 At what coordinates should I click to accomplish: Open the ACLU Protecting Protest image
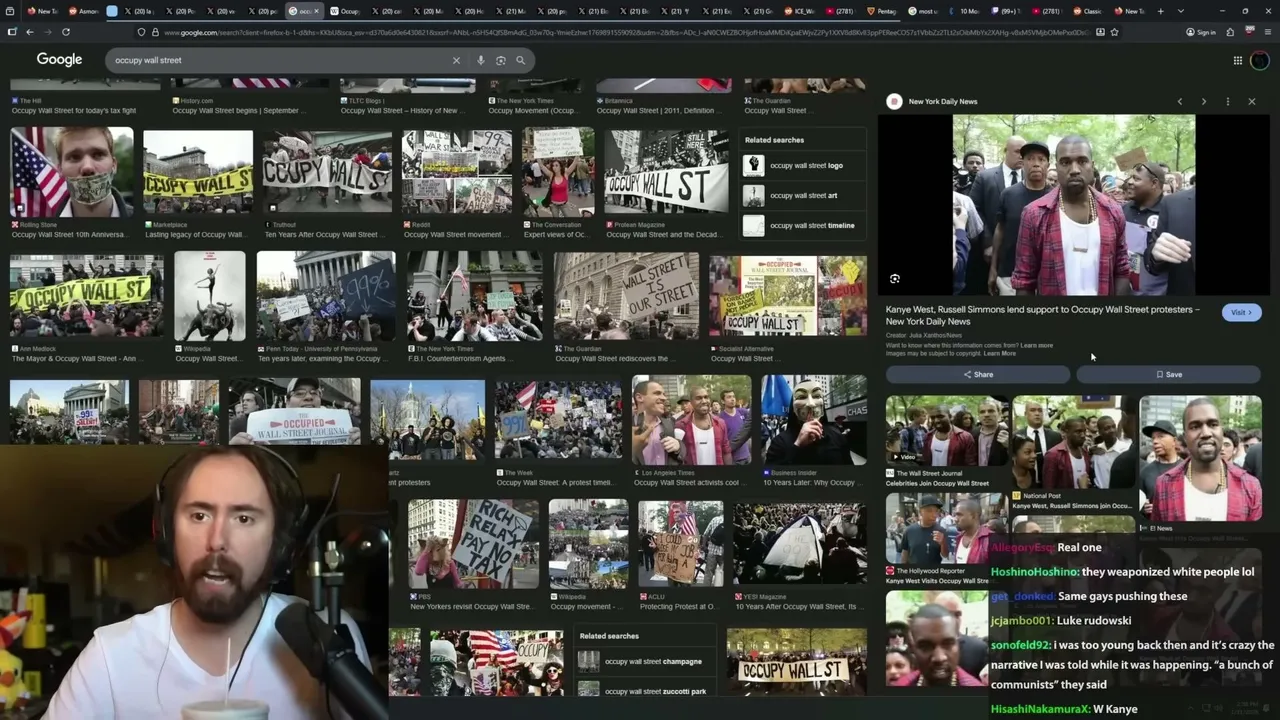(x=681, y=543)
